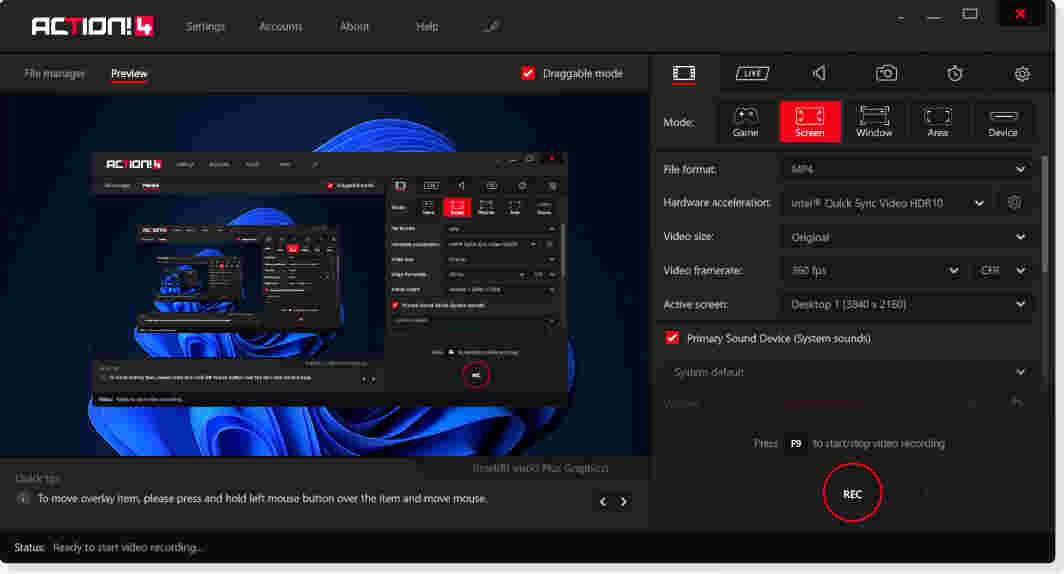
Task: Show next quick tip arrow
Action: click(624, 501)
